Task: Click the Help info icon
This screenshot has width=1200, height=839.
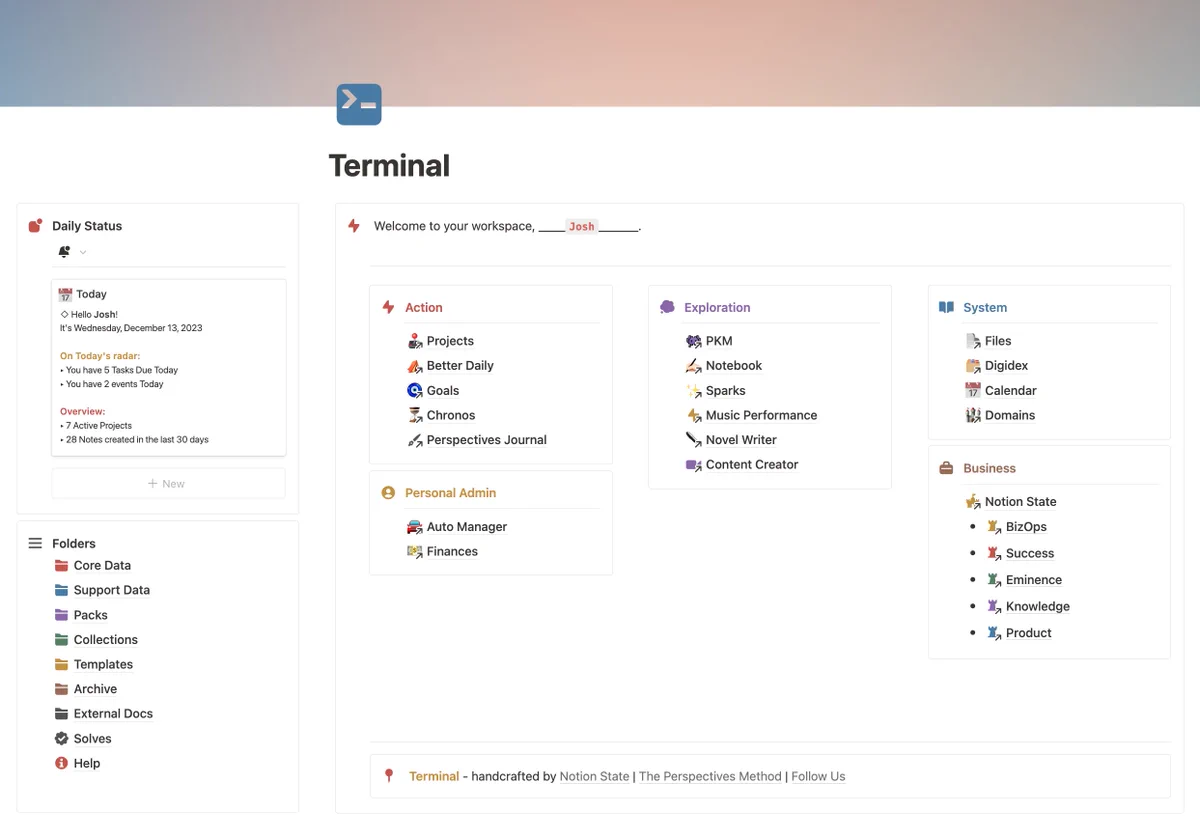Action: click(x=62, y=763)
